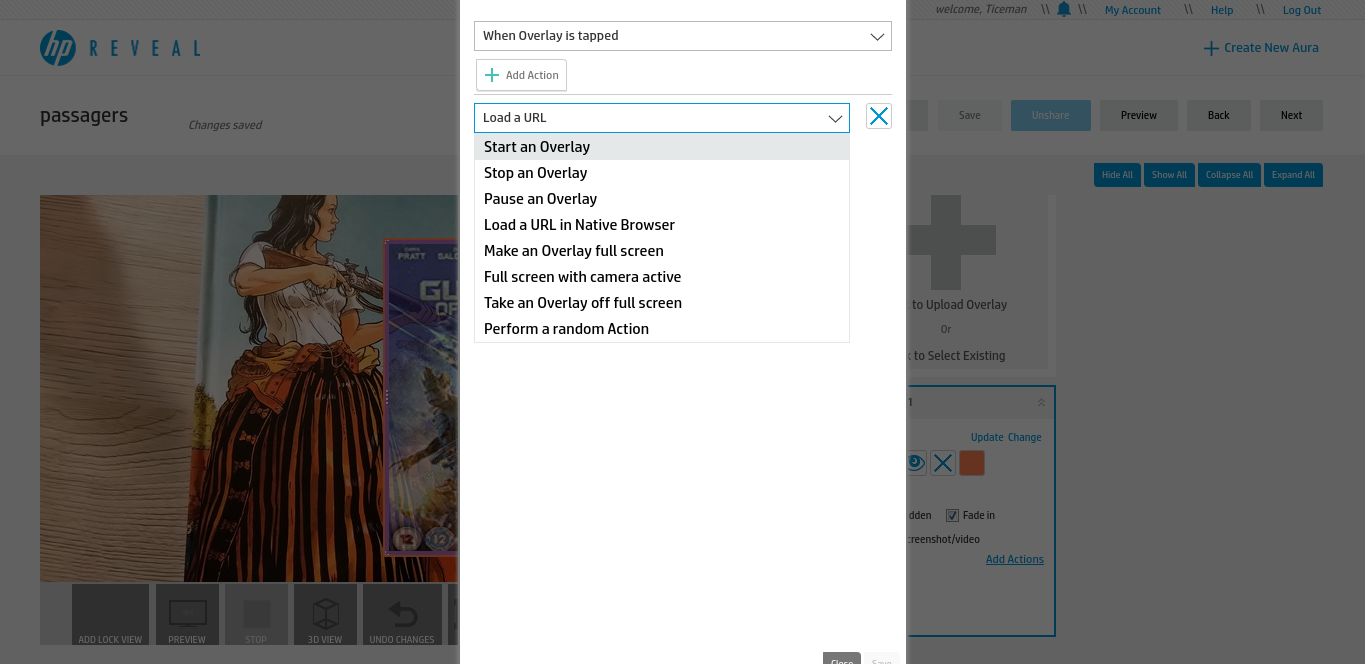1365x664 pixels.
Task: Click the passagers aura title
Action: (84, 116)
